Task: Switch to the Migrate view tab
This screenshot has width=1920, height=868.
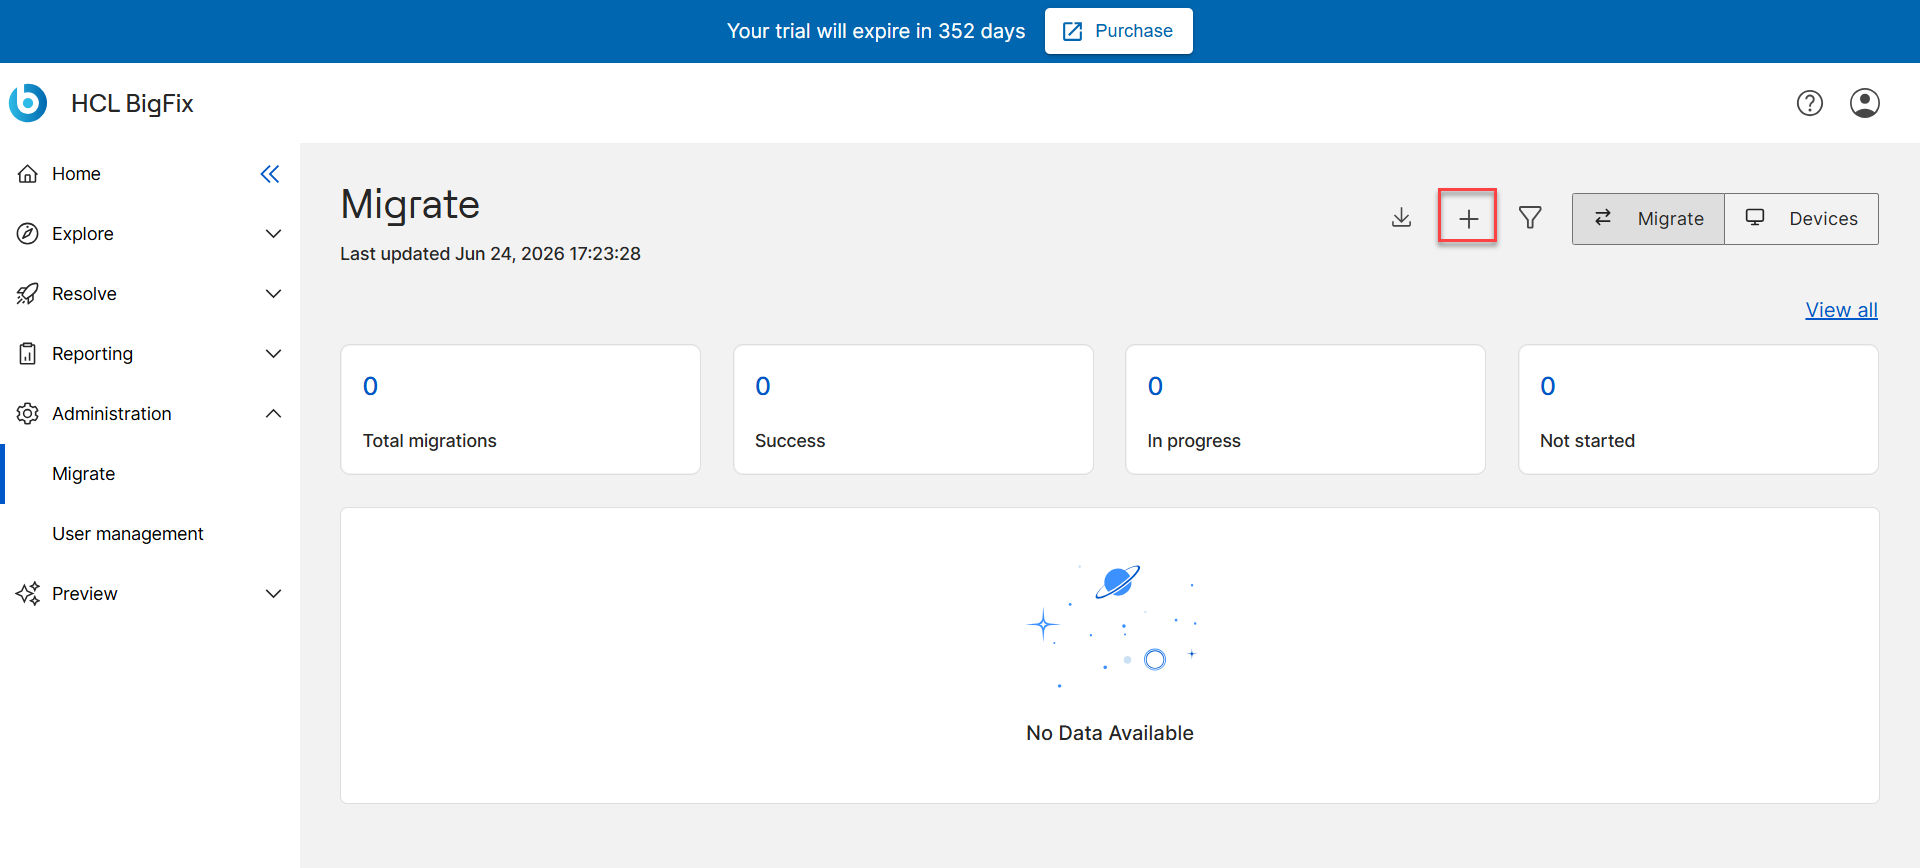Action: (1648, 219)
